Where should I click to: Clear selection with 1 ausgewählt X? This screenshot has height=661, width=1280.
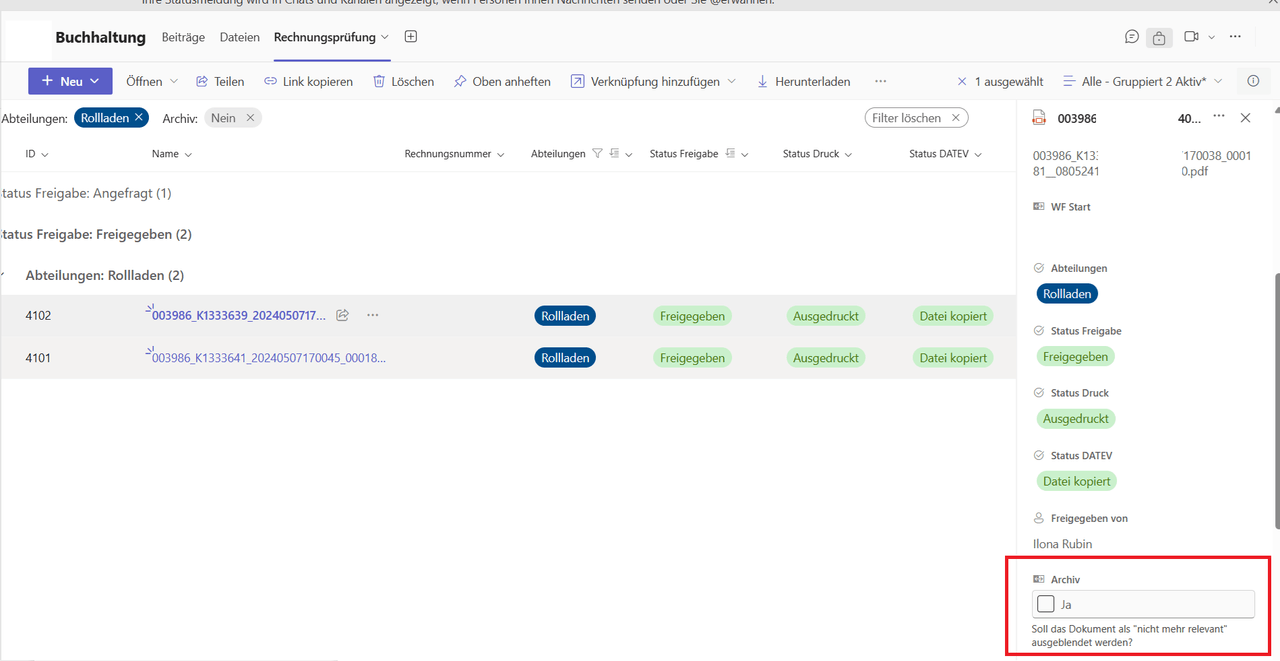(962, 82)
